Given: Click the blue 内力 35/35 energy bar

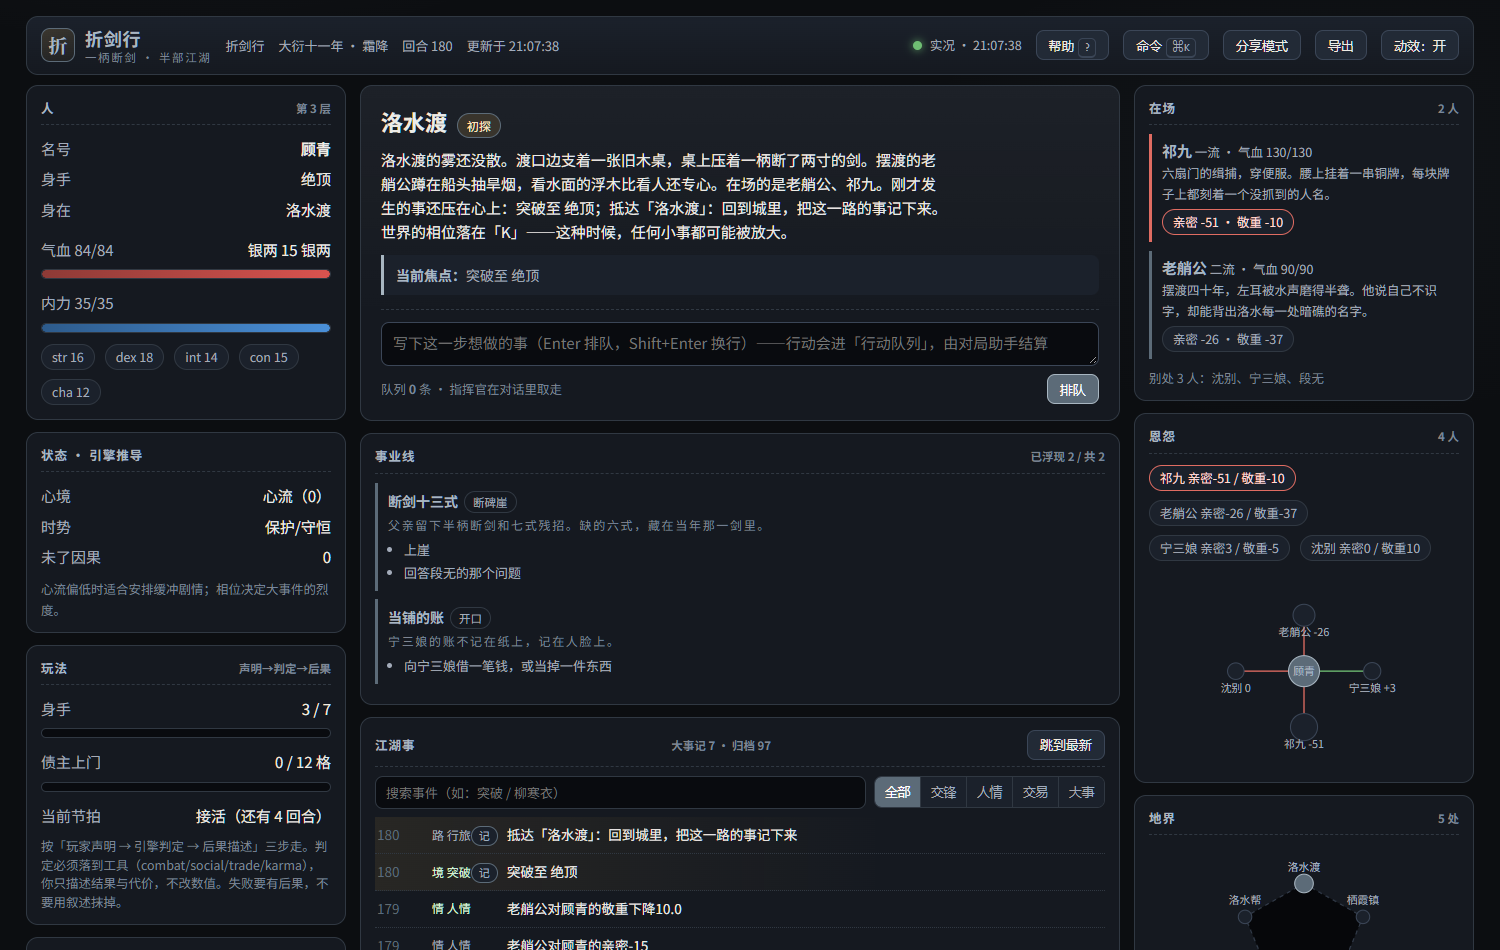Looking at the screenshot, I should coord(186,328).
